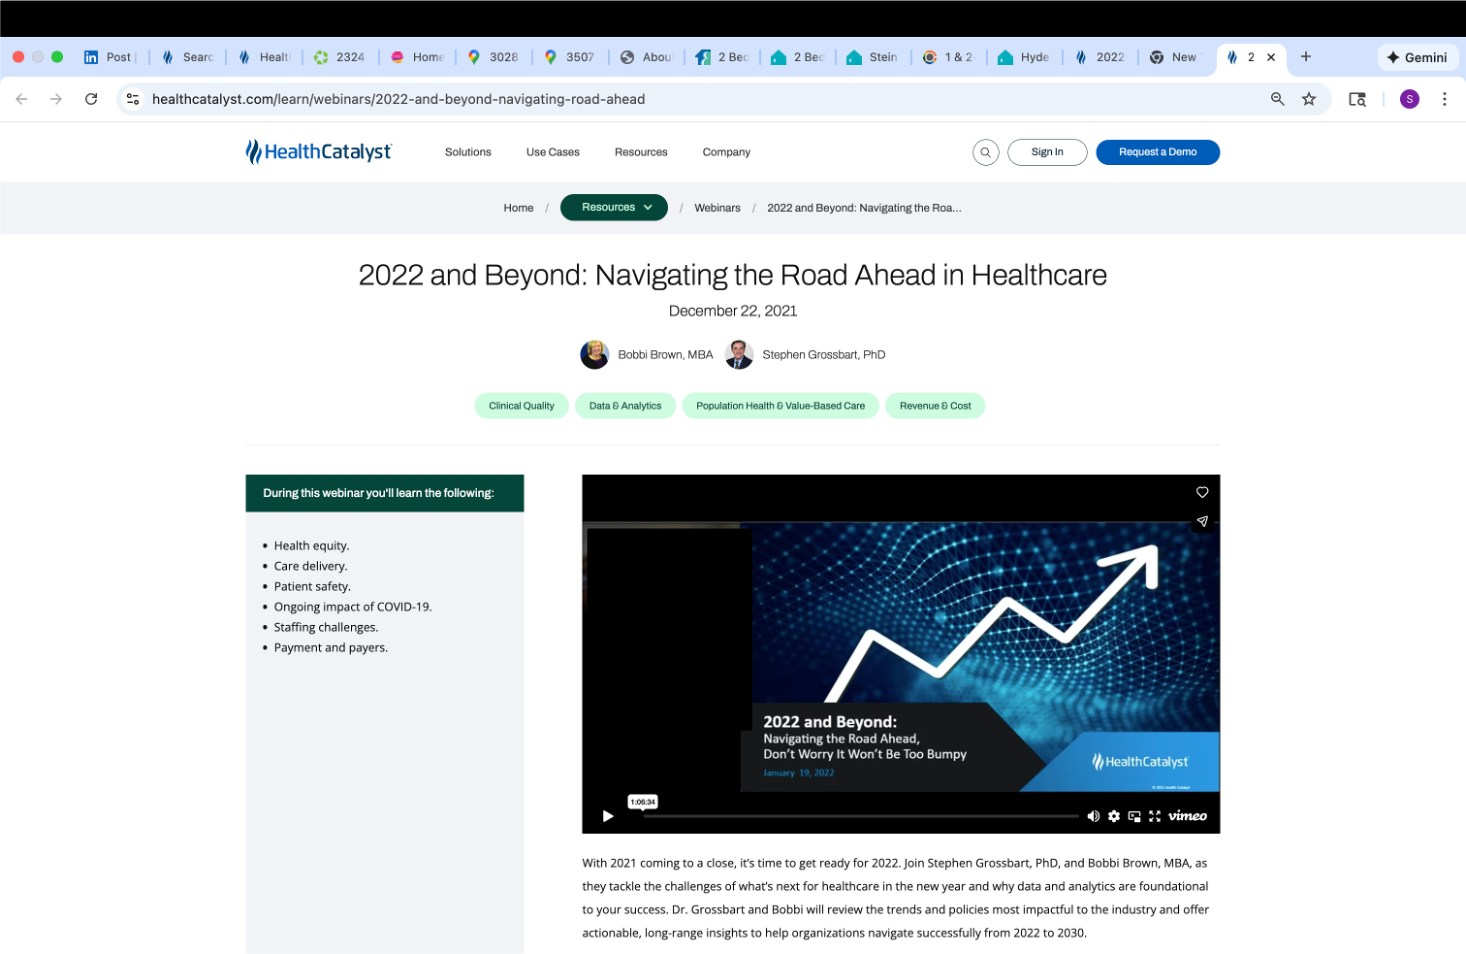Open Google Lens search icon in toolbar
This screenshot has height=954, width=1466.
(1357, 99)
